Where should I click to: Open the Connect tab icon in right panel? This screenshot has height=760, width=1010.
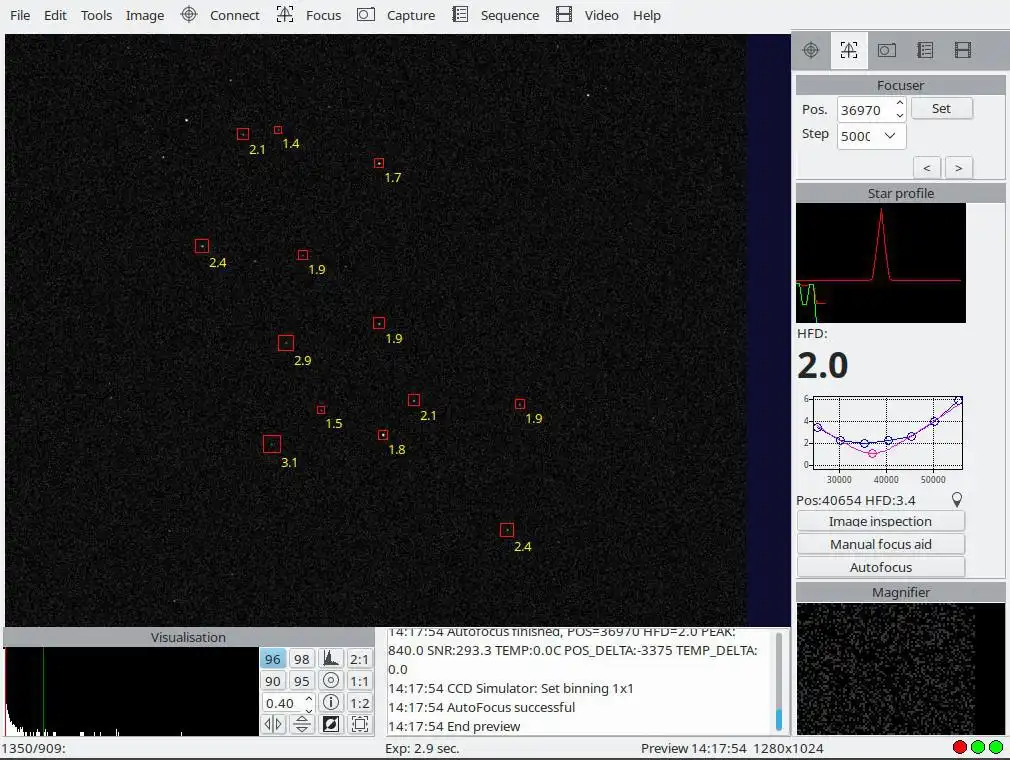(x=811, y=50)
